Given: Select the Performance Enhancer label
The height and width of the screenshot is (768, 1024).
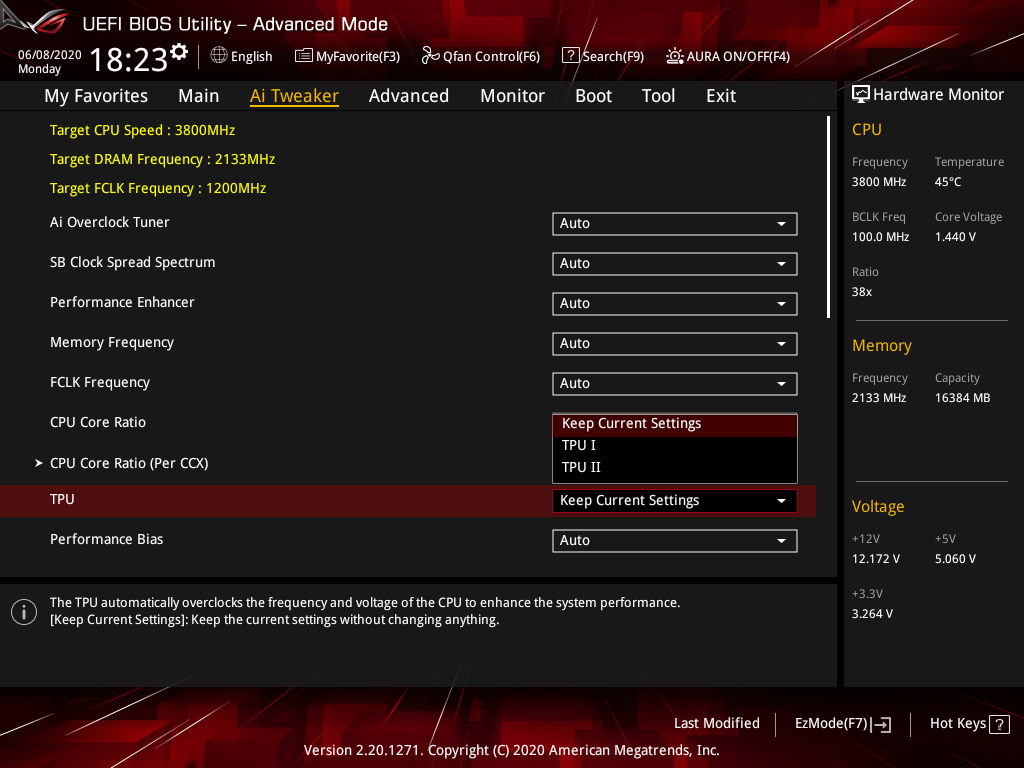Looking at the screenshot, I should [122, 302].
